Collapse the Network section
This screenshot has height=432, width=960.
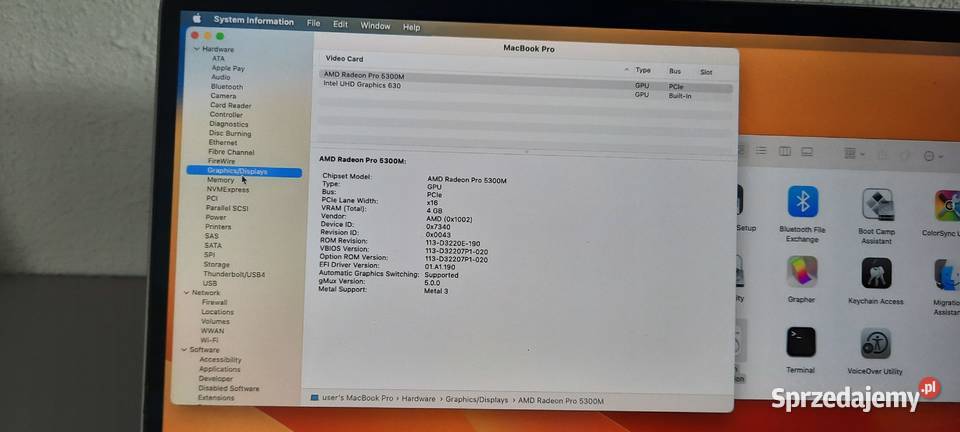pos(187,292)
